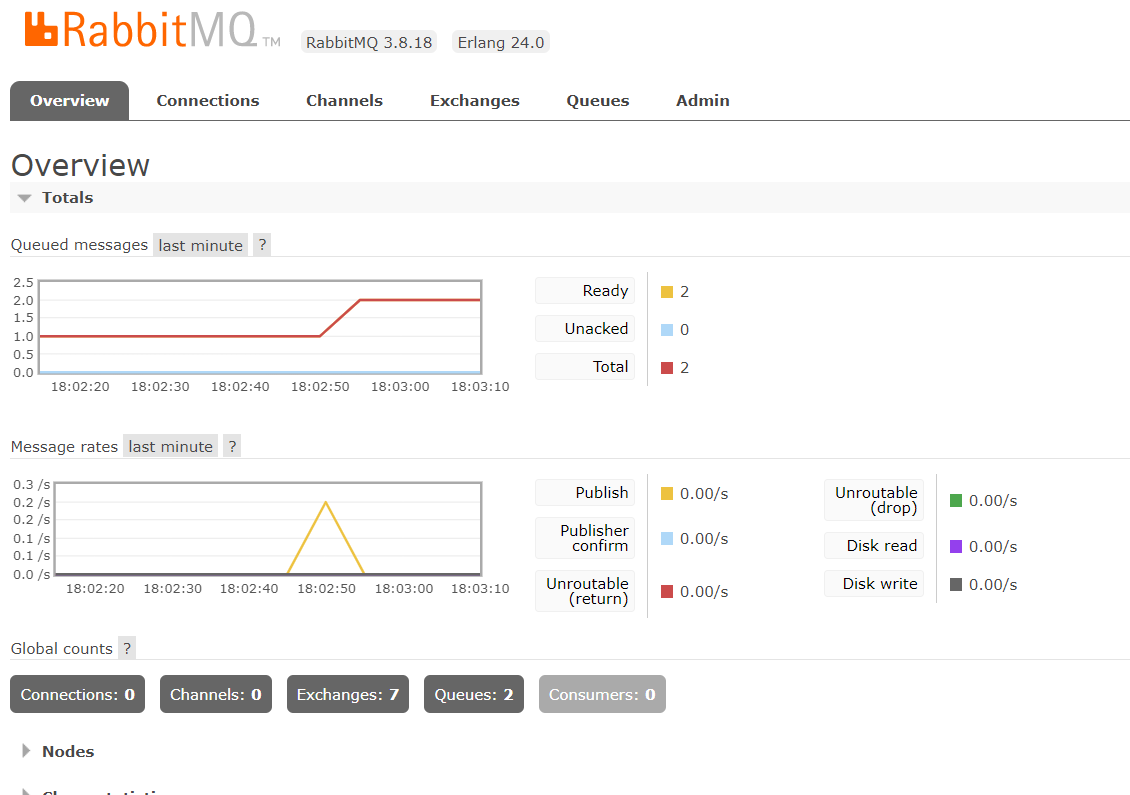Open the Exchanges tab
Viewport: 1130px width, 795px height.
[x=474, y=101]
